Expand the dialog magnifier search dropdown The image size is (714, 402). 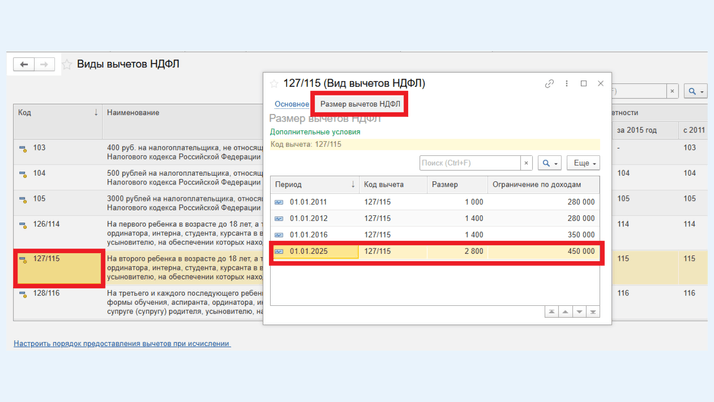point(549,163)
